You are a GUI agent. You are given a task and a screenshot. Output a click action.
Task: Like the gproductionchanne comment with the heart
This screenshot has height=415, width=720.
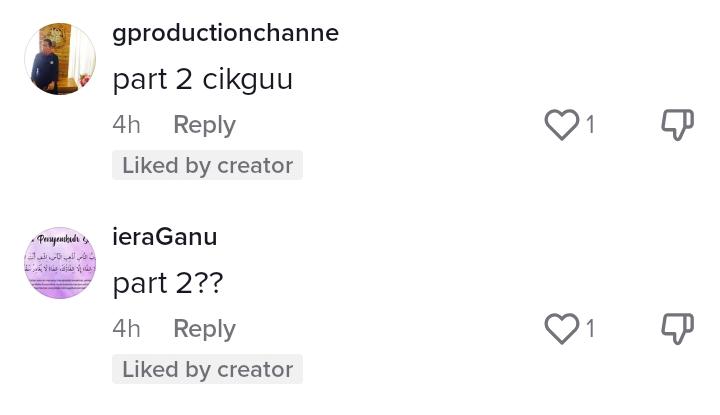click(x=561, y=125)
